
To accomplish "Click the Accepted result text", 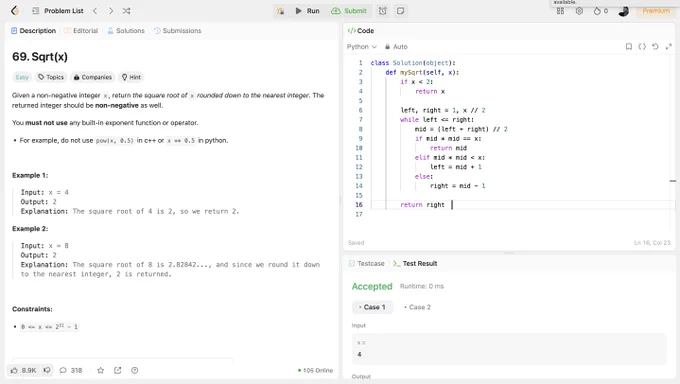I will [x=372, y=286].
